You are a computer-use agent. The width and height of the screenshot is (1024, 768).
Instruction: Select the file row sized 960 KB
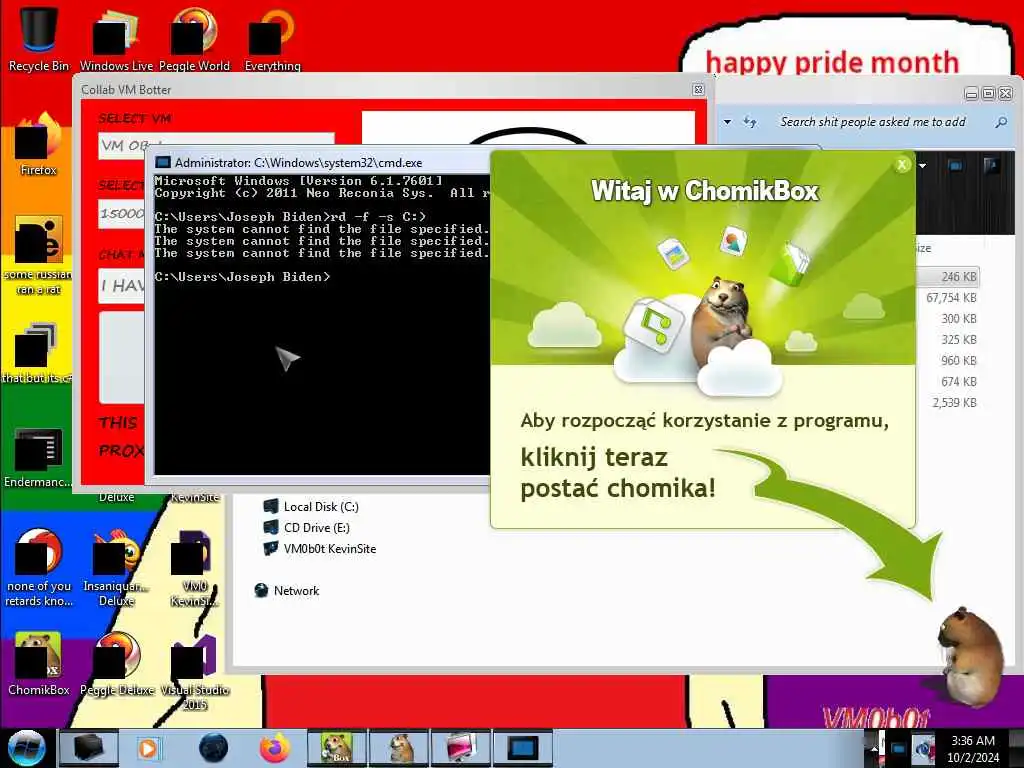948,360
